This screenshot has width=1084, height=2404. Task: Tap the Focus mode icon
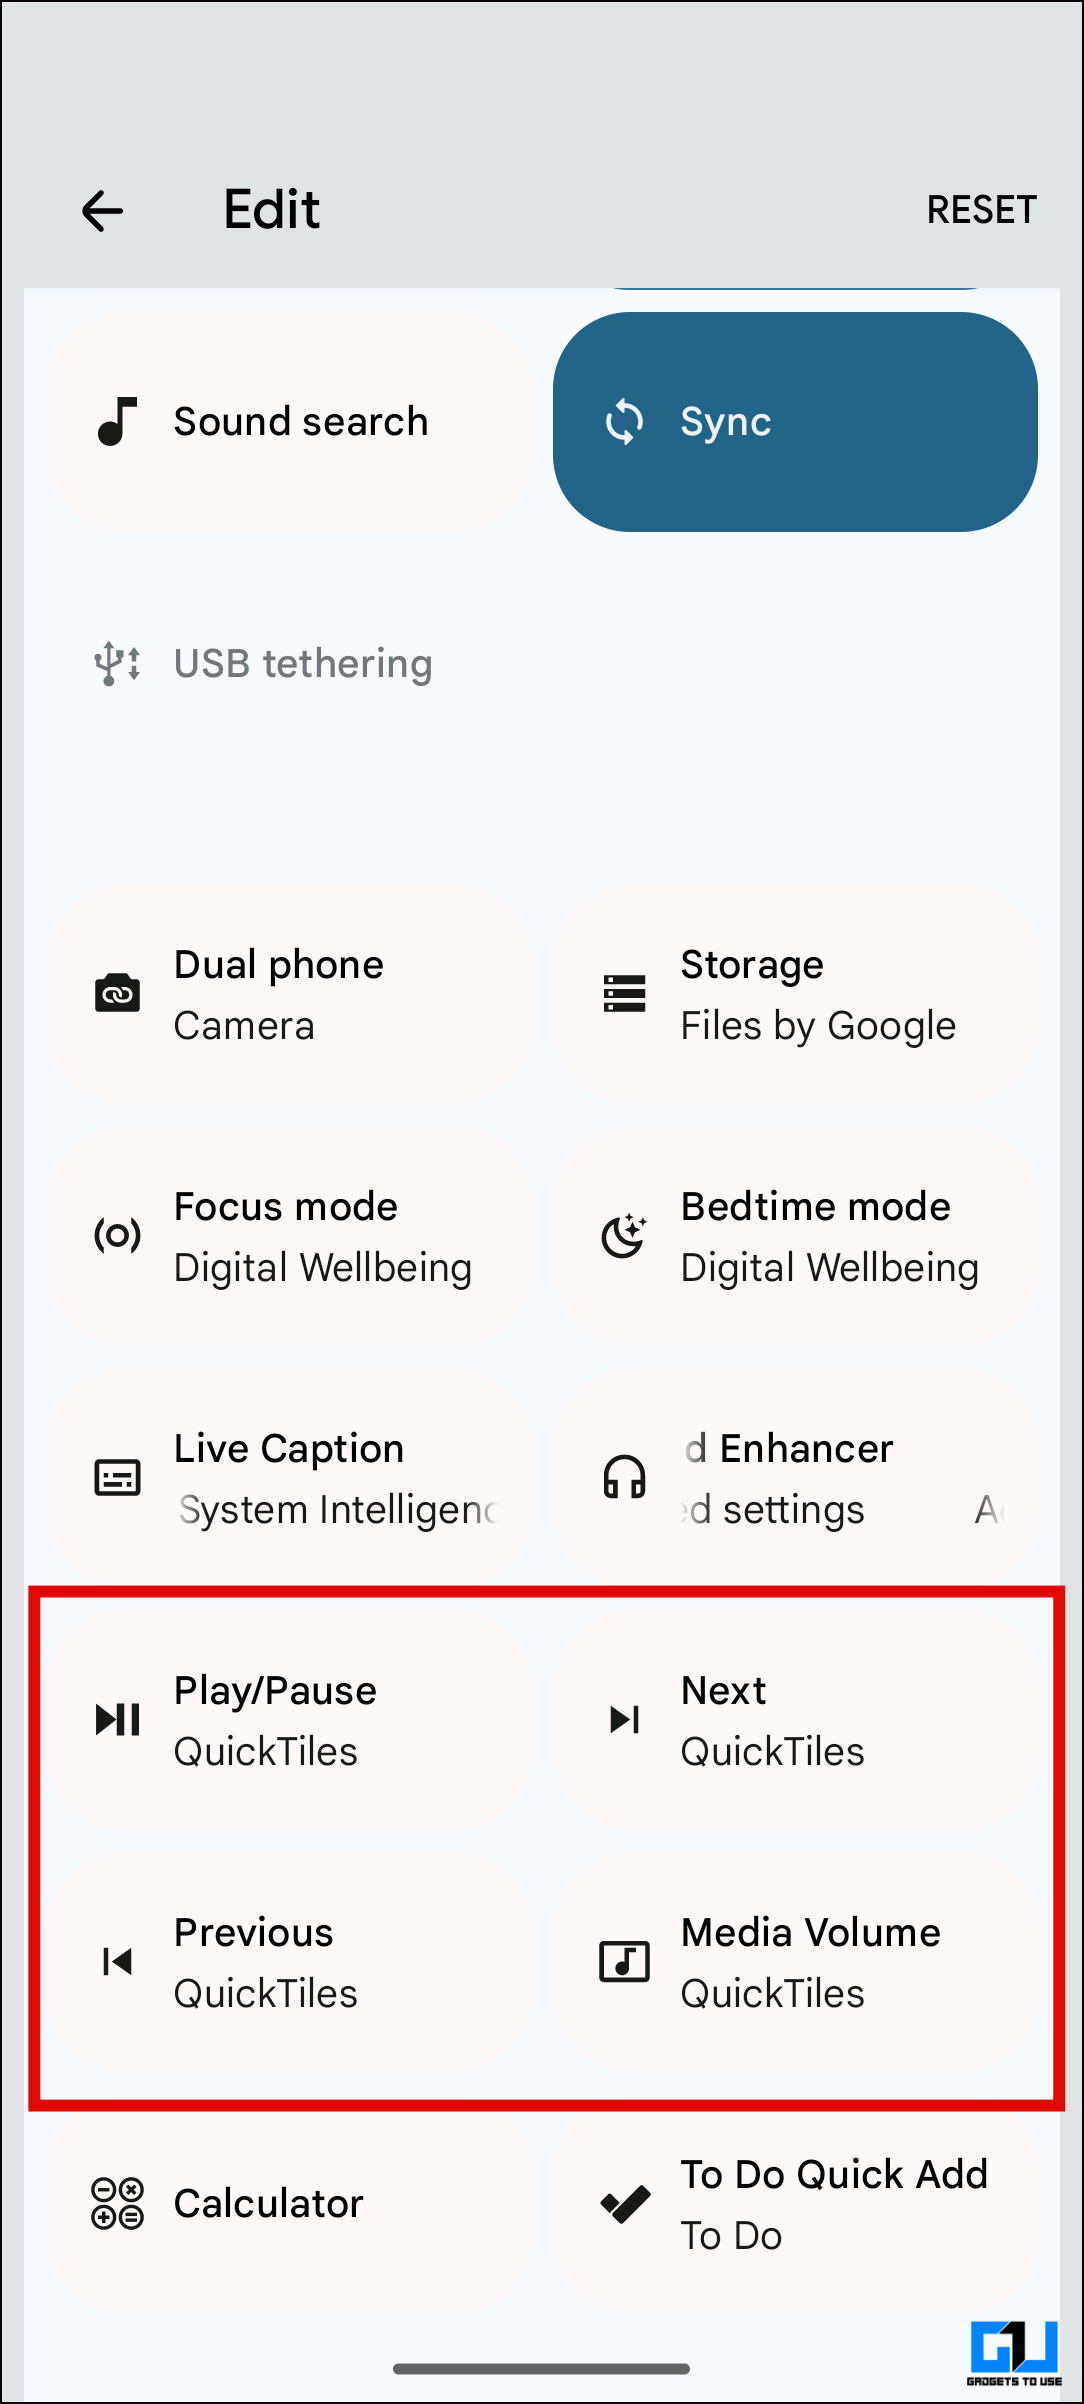point(117,1236)
